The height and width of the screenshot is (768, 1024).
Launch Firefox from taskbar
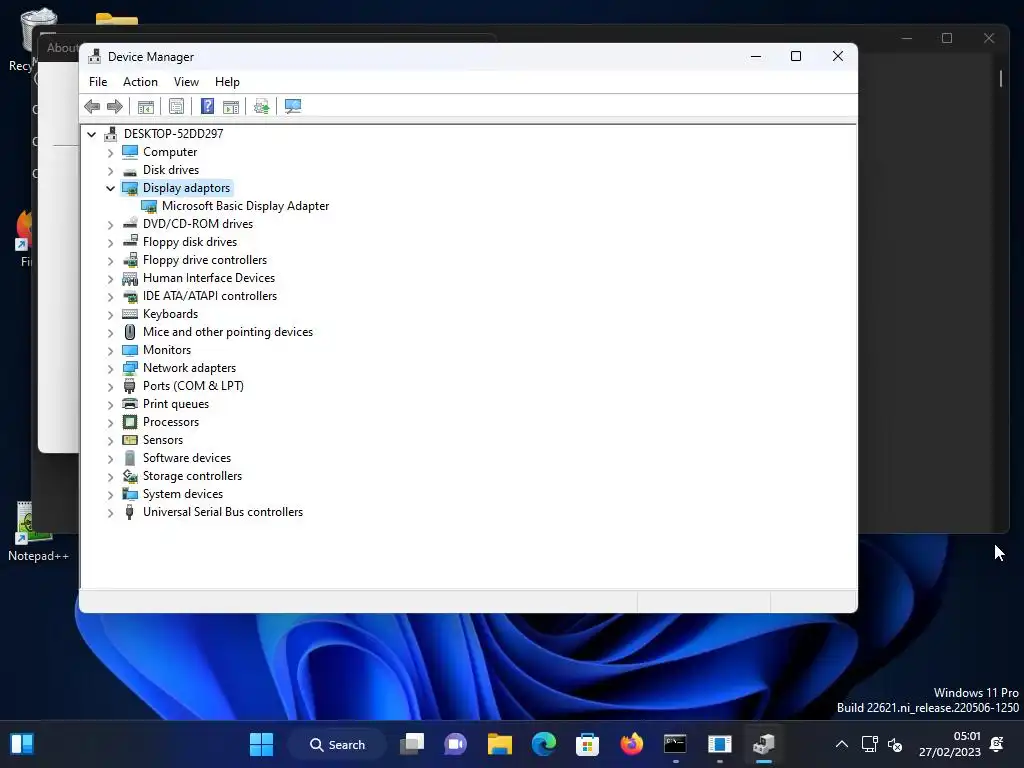(x=631, y=744)
